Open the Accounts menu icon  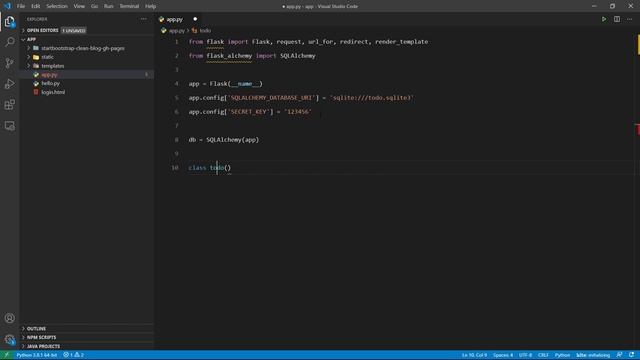(x=9, y=318)
